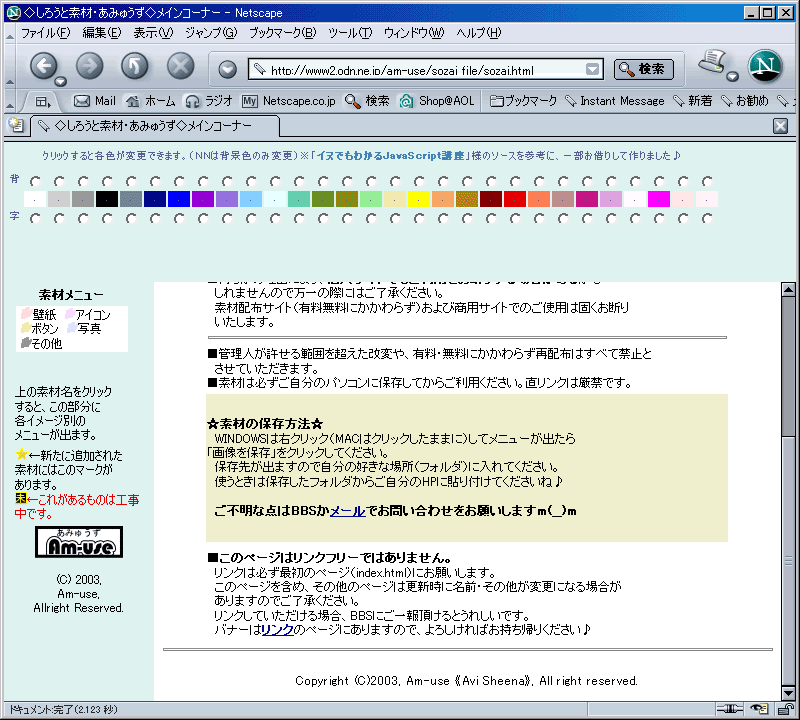Viewport: 800px width, 720px height.
Task: Open the ボタン materials category
Action: point(40,329)
